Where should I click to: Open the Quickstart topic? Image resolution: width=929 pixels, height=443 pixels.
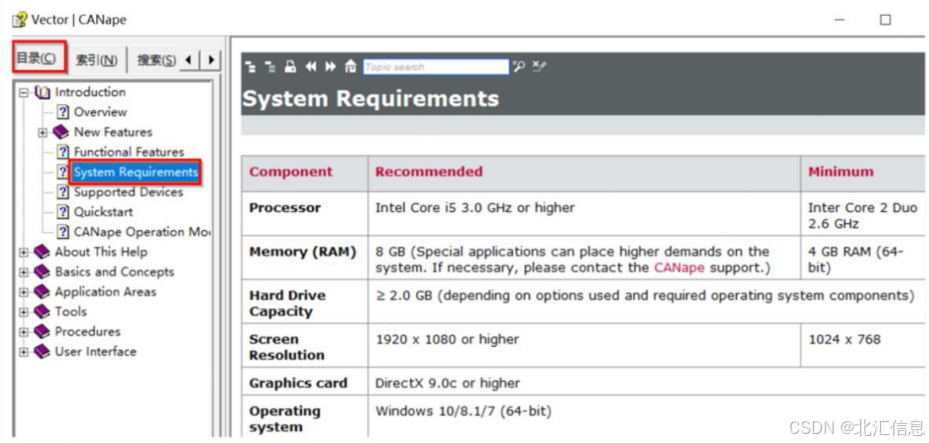pyautogui.click(x=103, y=212)
